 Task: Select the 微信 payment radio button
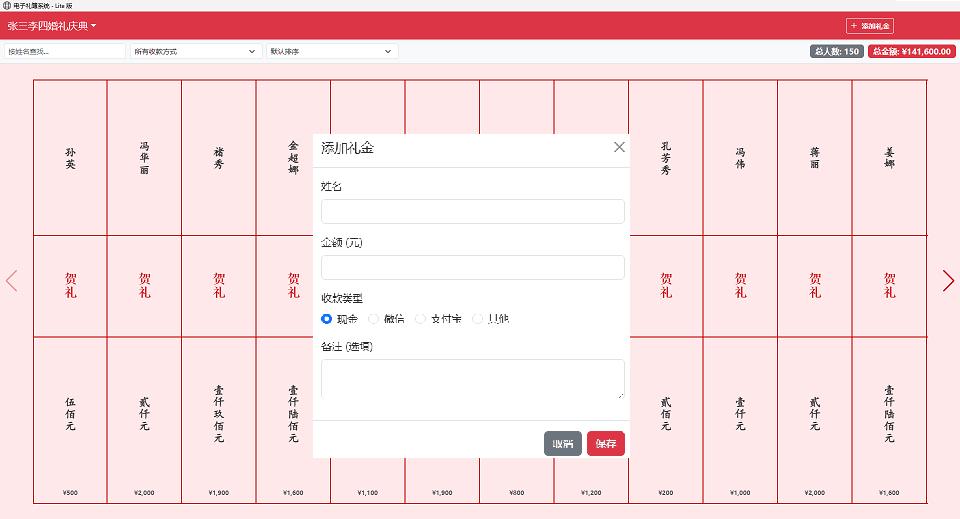pyautogui.click(x=374, y=319)
